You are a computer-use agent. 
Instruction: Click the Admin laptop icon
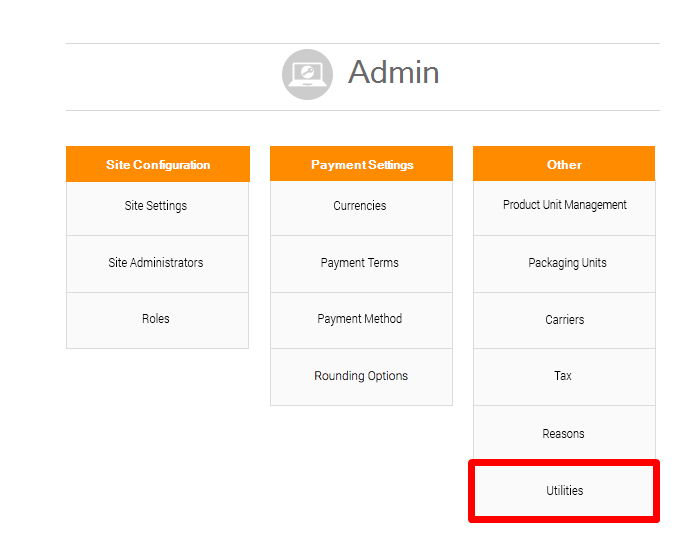[307, 74]
